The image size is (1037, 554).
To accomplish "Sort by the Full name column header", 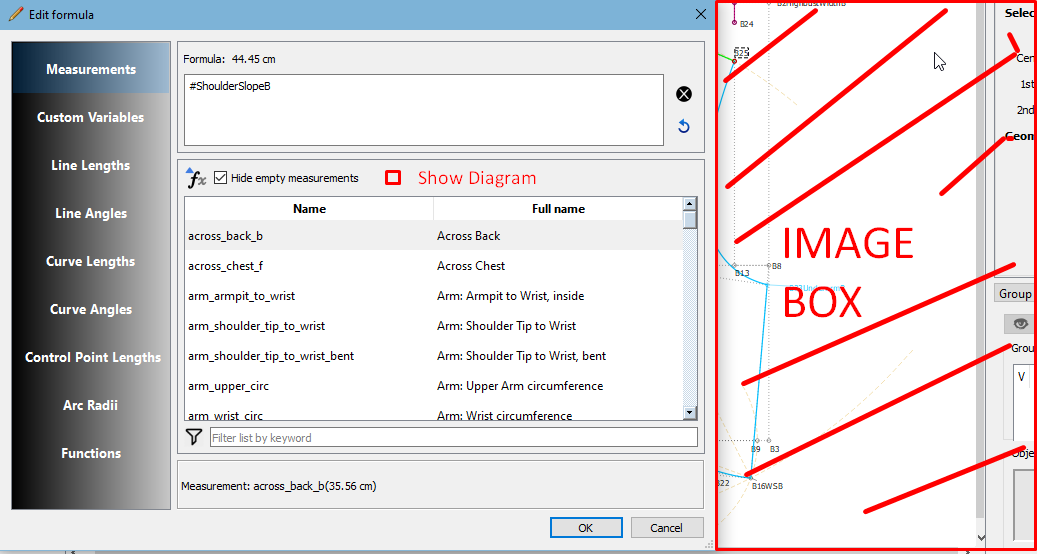I will [x=558, y=209].
